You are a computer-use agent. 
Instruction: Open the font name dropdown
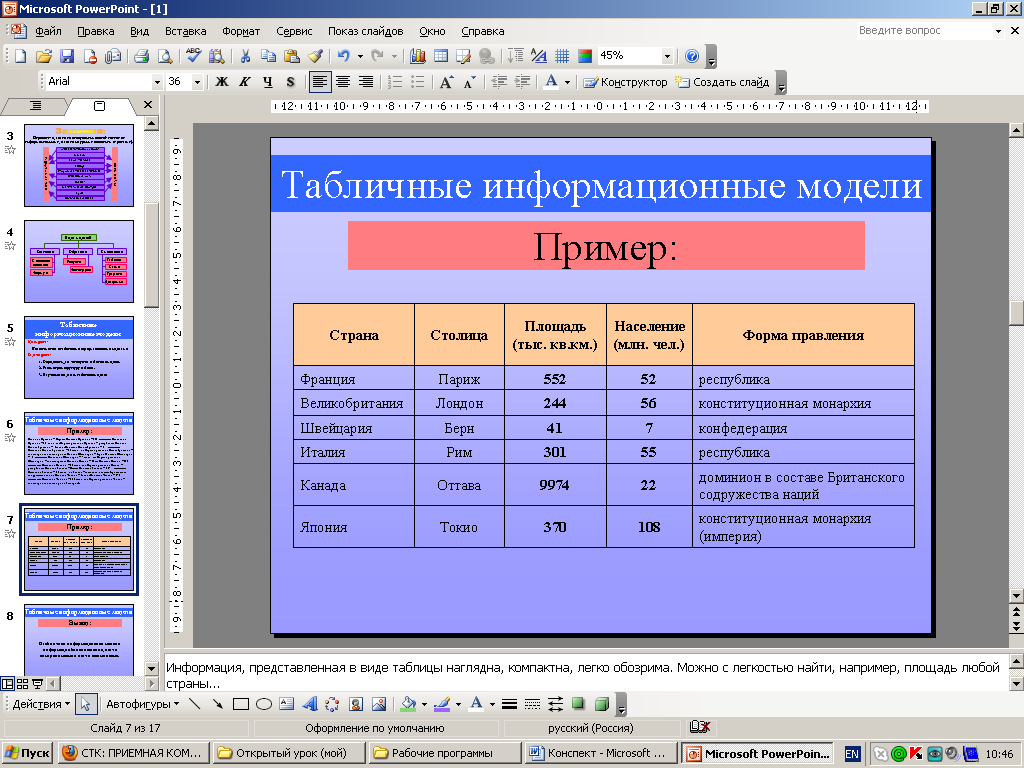click(157, 82)
